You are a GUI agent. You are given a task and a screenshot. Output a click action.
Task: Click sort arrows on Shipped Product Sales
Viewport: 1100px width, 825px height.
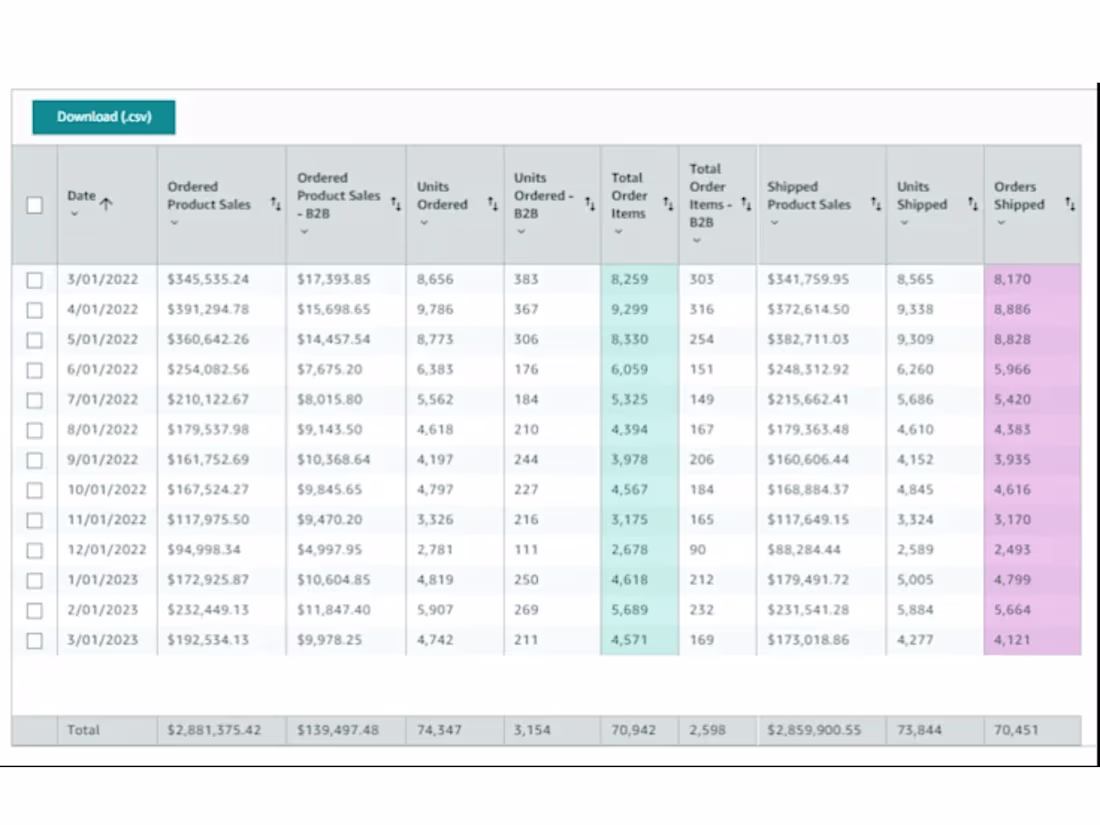(876, 204)
